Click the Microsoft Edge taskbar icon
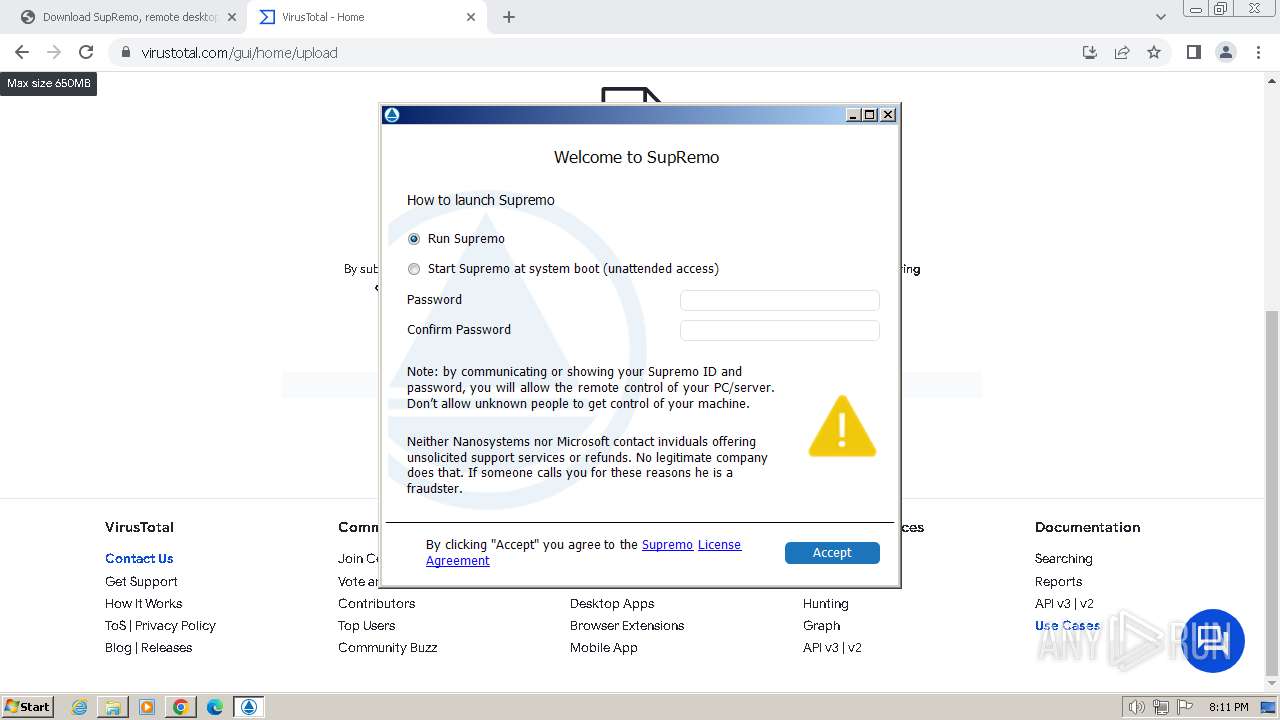 215,707
